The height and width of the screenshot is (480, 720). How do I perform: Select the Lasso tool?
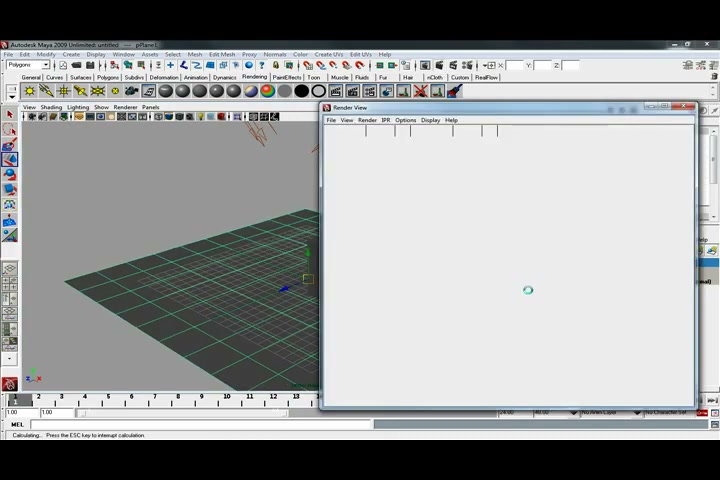[x=10, y=129]
